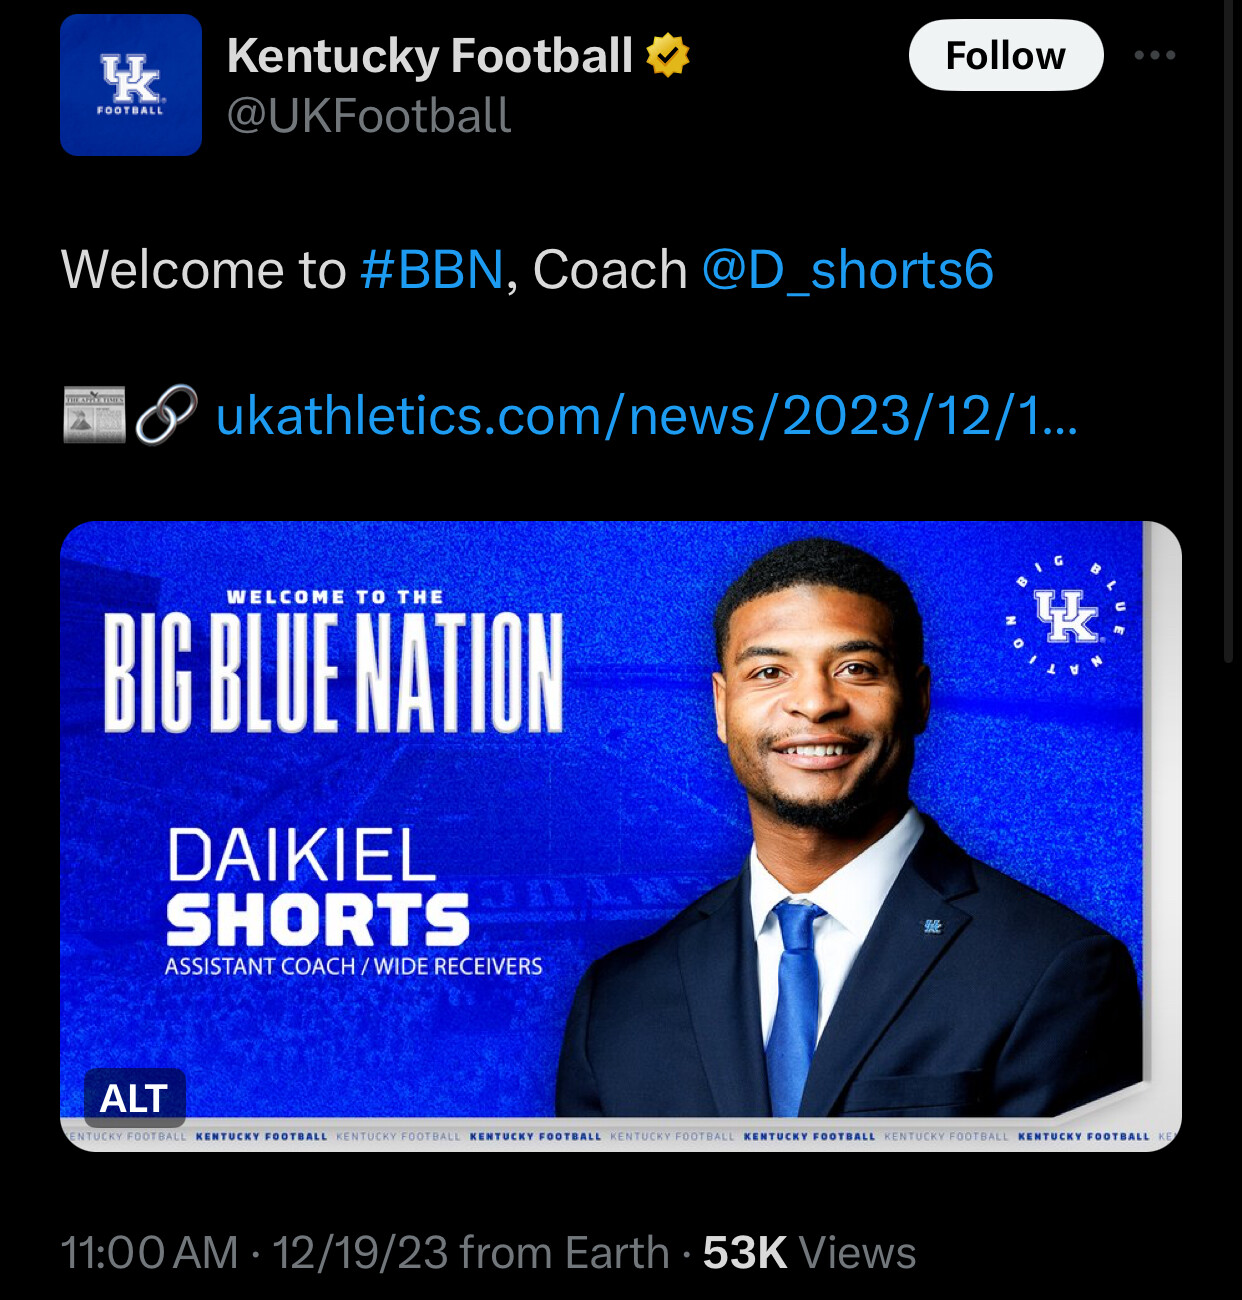The height and width of the screenshot is (1300, 1242).
Task: Click the scrollbar on the right edge
Action: point(1231,330)
